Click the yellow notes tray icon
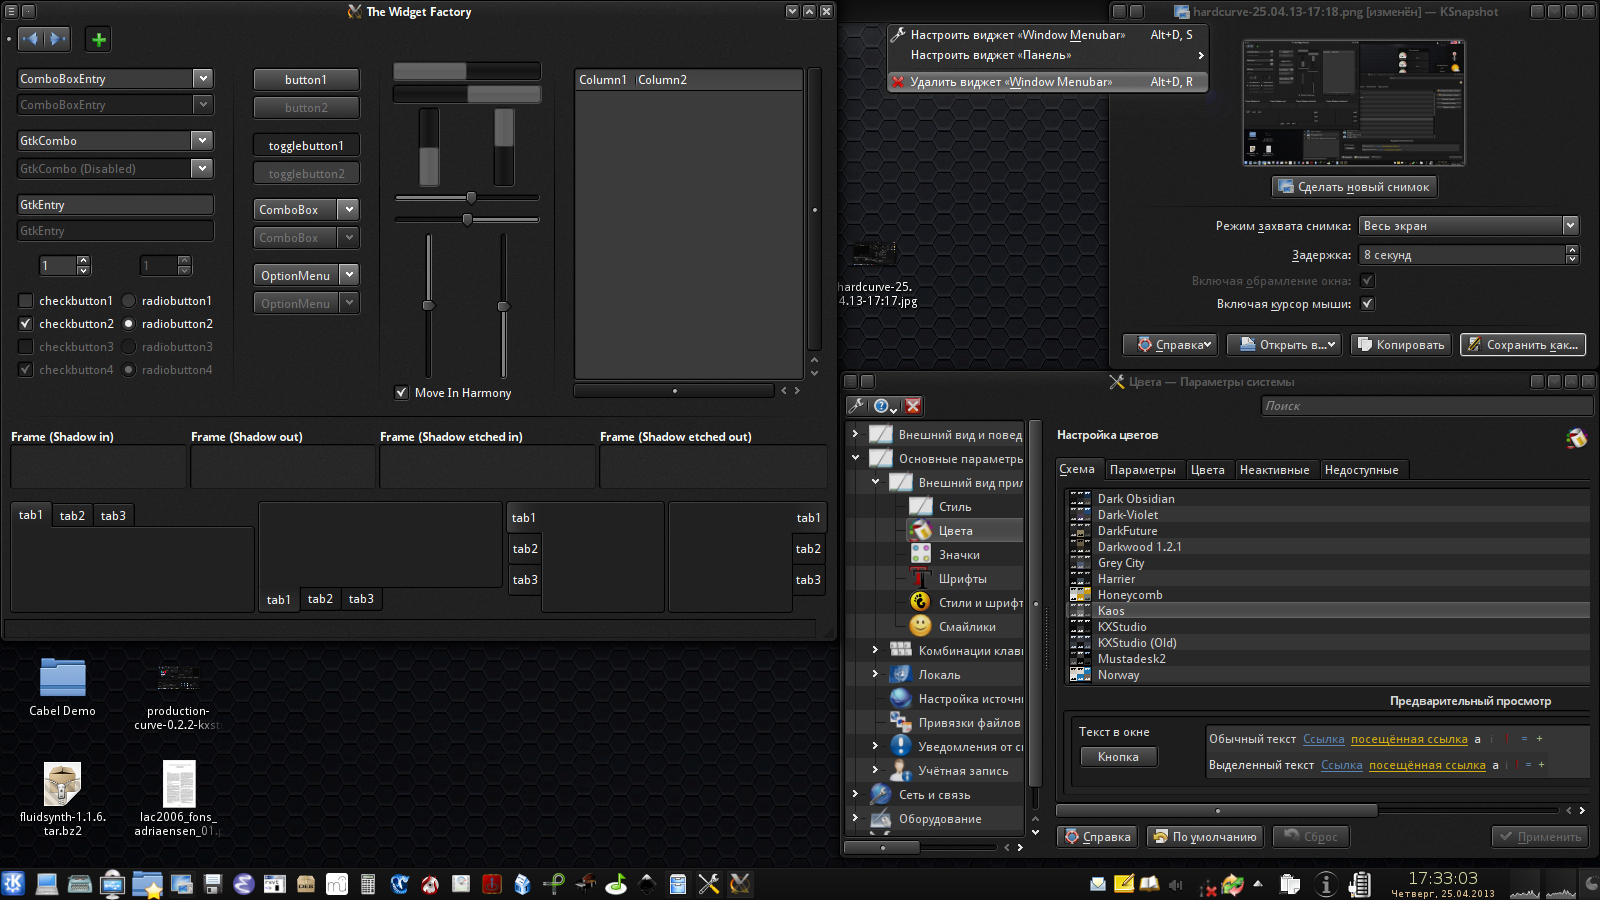Viewport: 1600px width, 900px height. [1124, 884]
